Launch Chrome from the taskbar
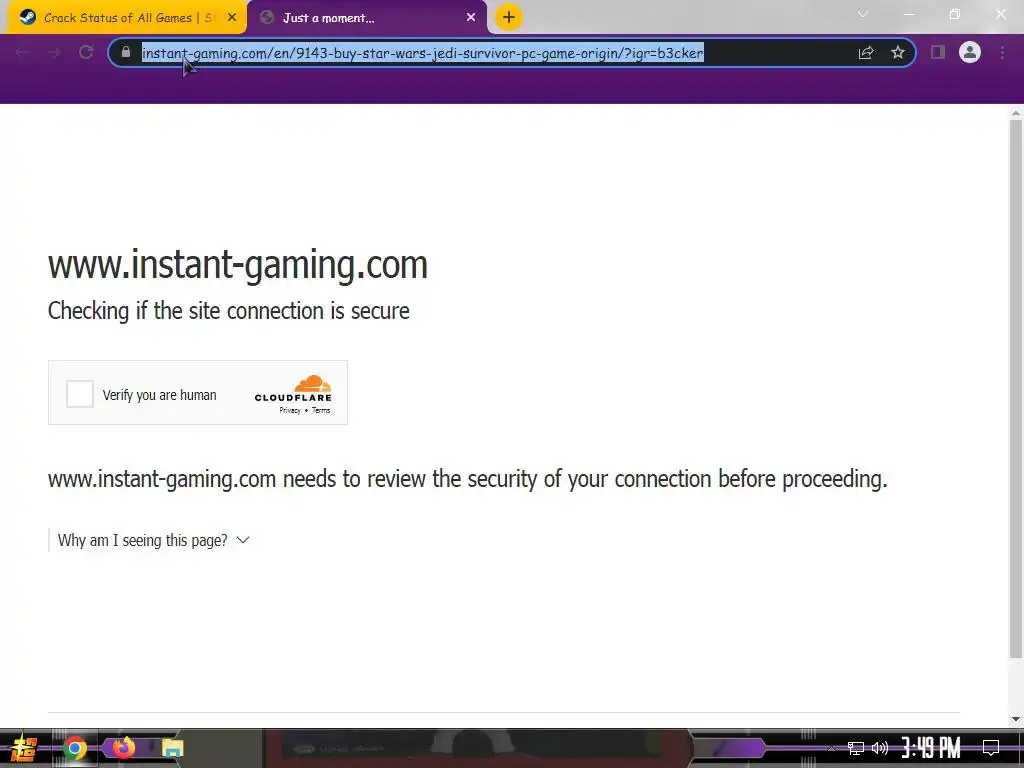The image size is (1024, 768). click(x=74, y=748)
